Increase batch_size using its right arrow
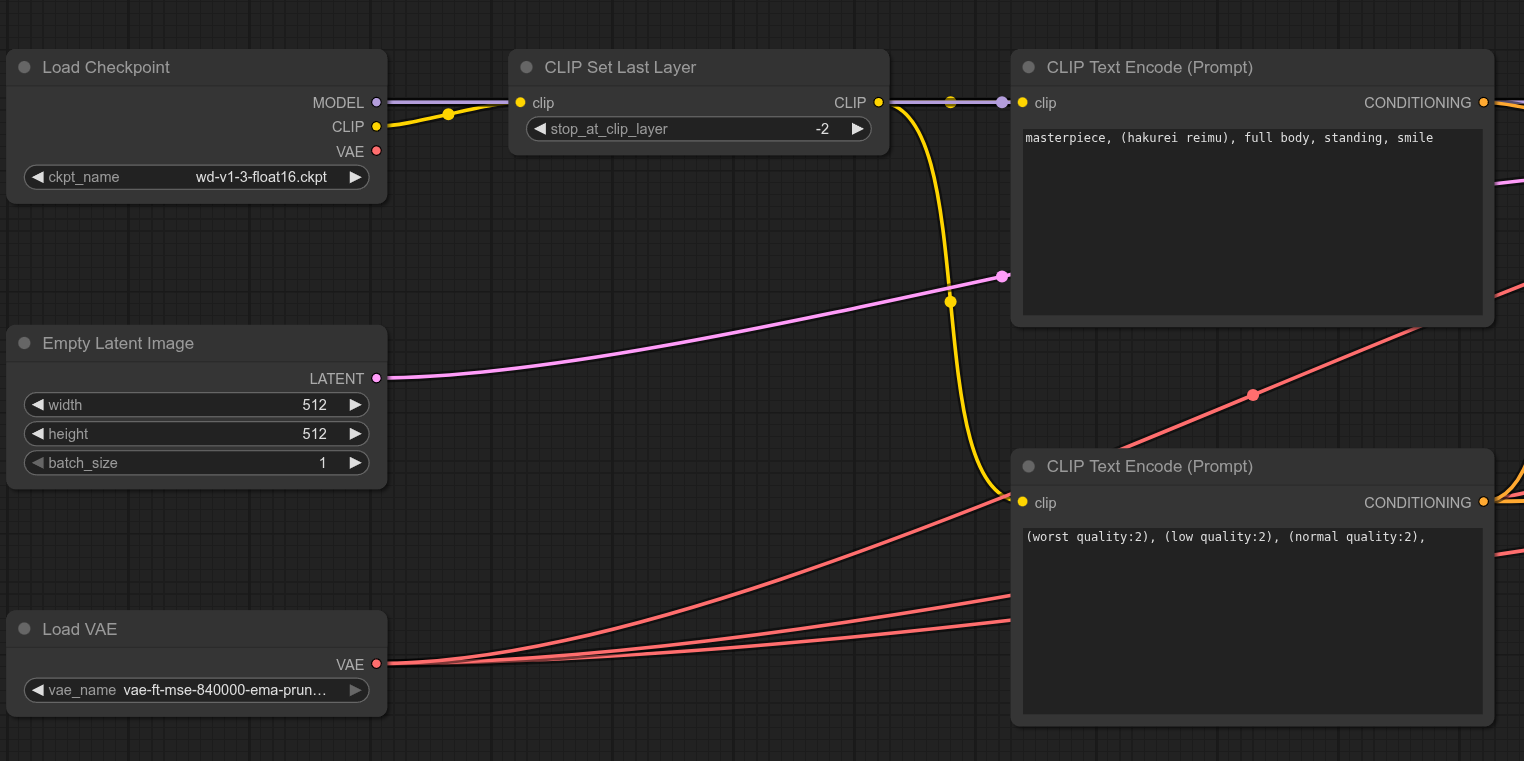Screen dimensions: 1524x761 click(x=355, y=463)
